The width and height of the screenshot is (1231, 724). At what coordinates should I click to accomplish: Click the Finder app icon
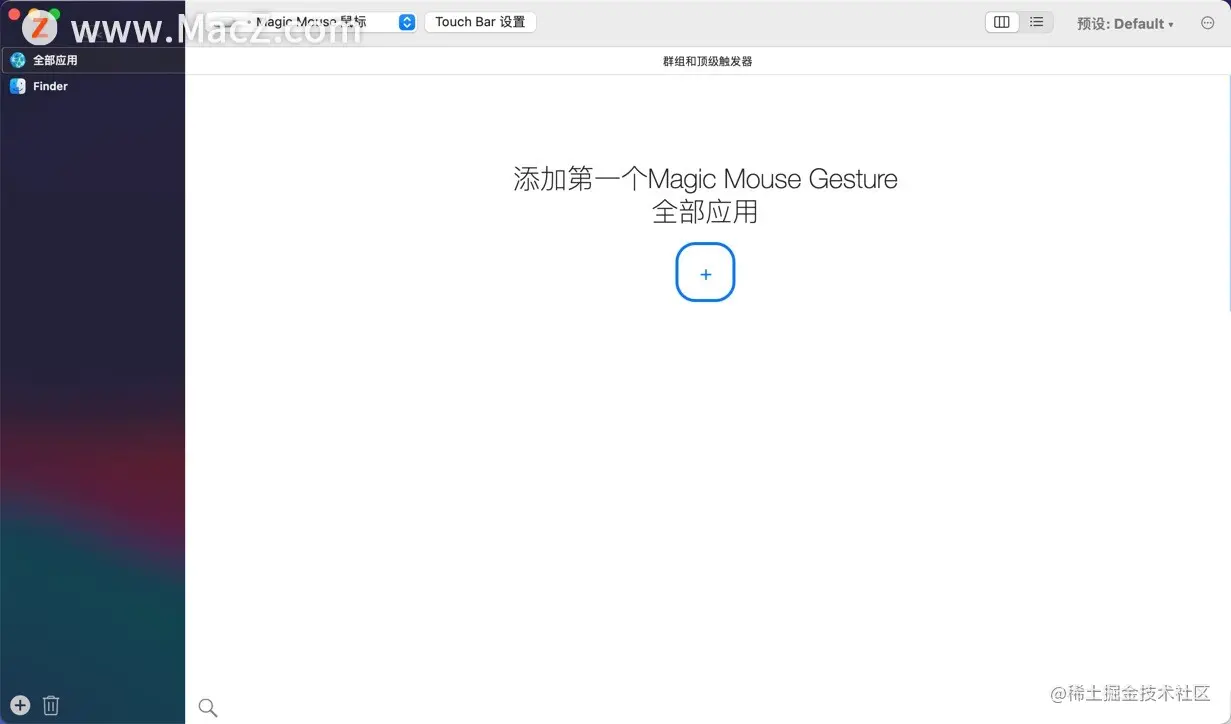[x=18, y=86]
